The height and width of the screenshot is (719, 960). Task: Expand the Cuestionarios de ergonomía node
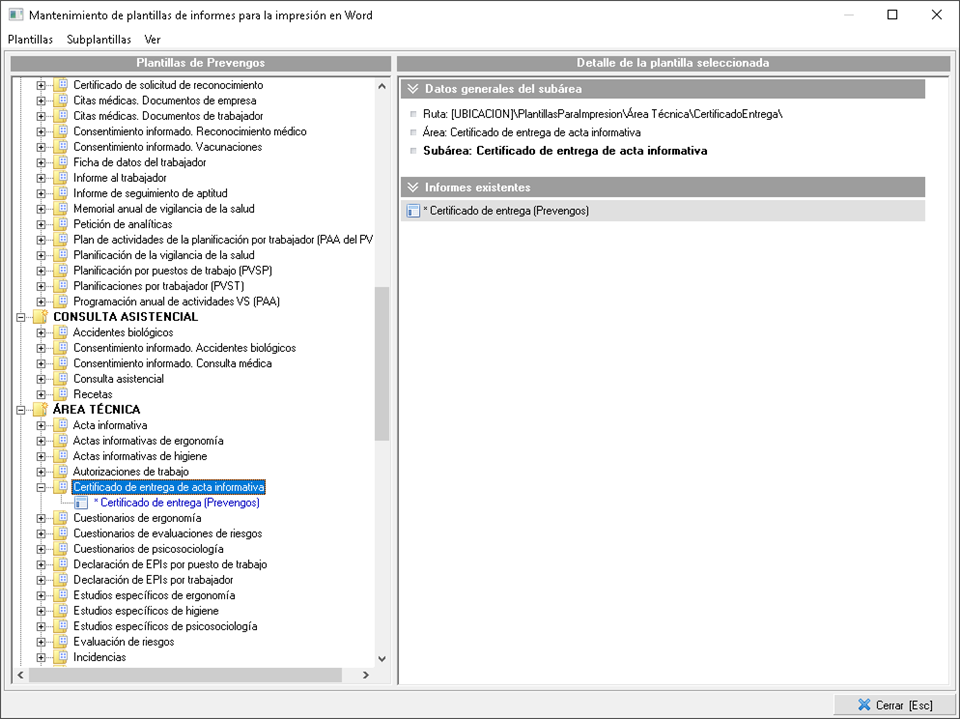41,518
